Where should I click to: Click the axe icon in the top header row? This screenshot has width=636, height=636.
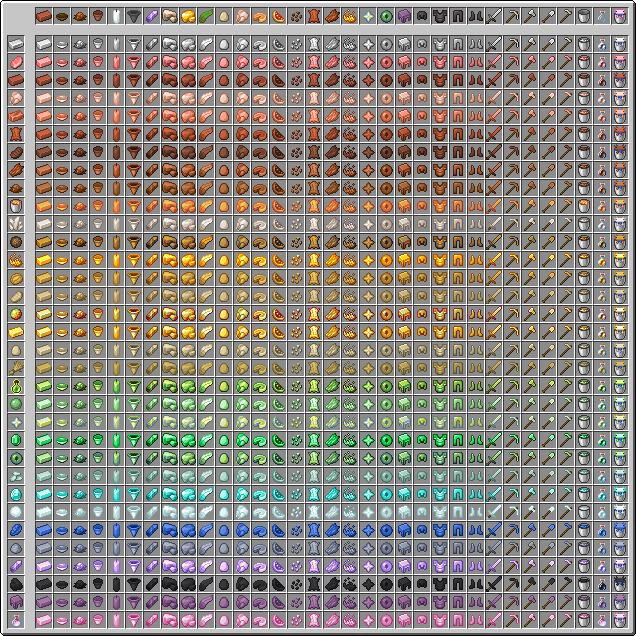tap(530, 17)
